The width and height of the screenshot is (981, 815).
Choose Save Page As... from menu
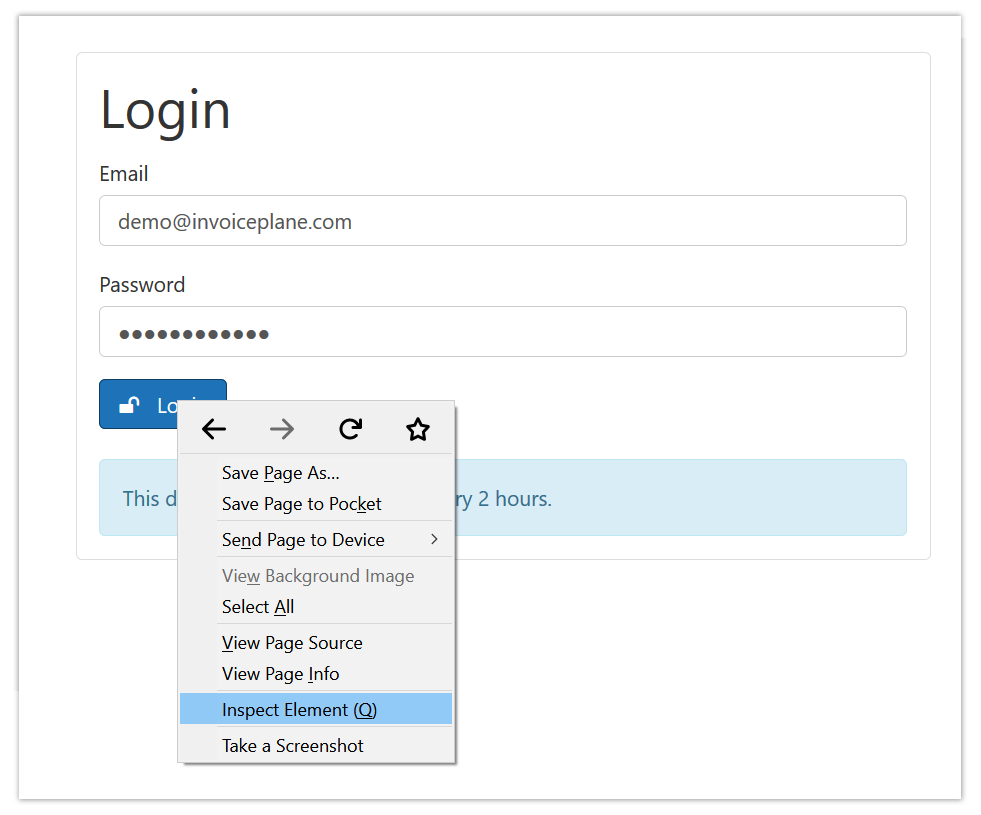[316, 473]
